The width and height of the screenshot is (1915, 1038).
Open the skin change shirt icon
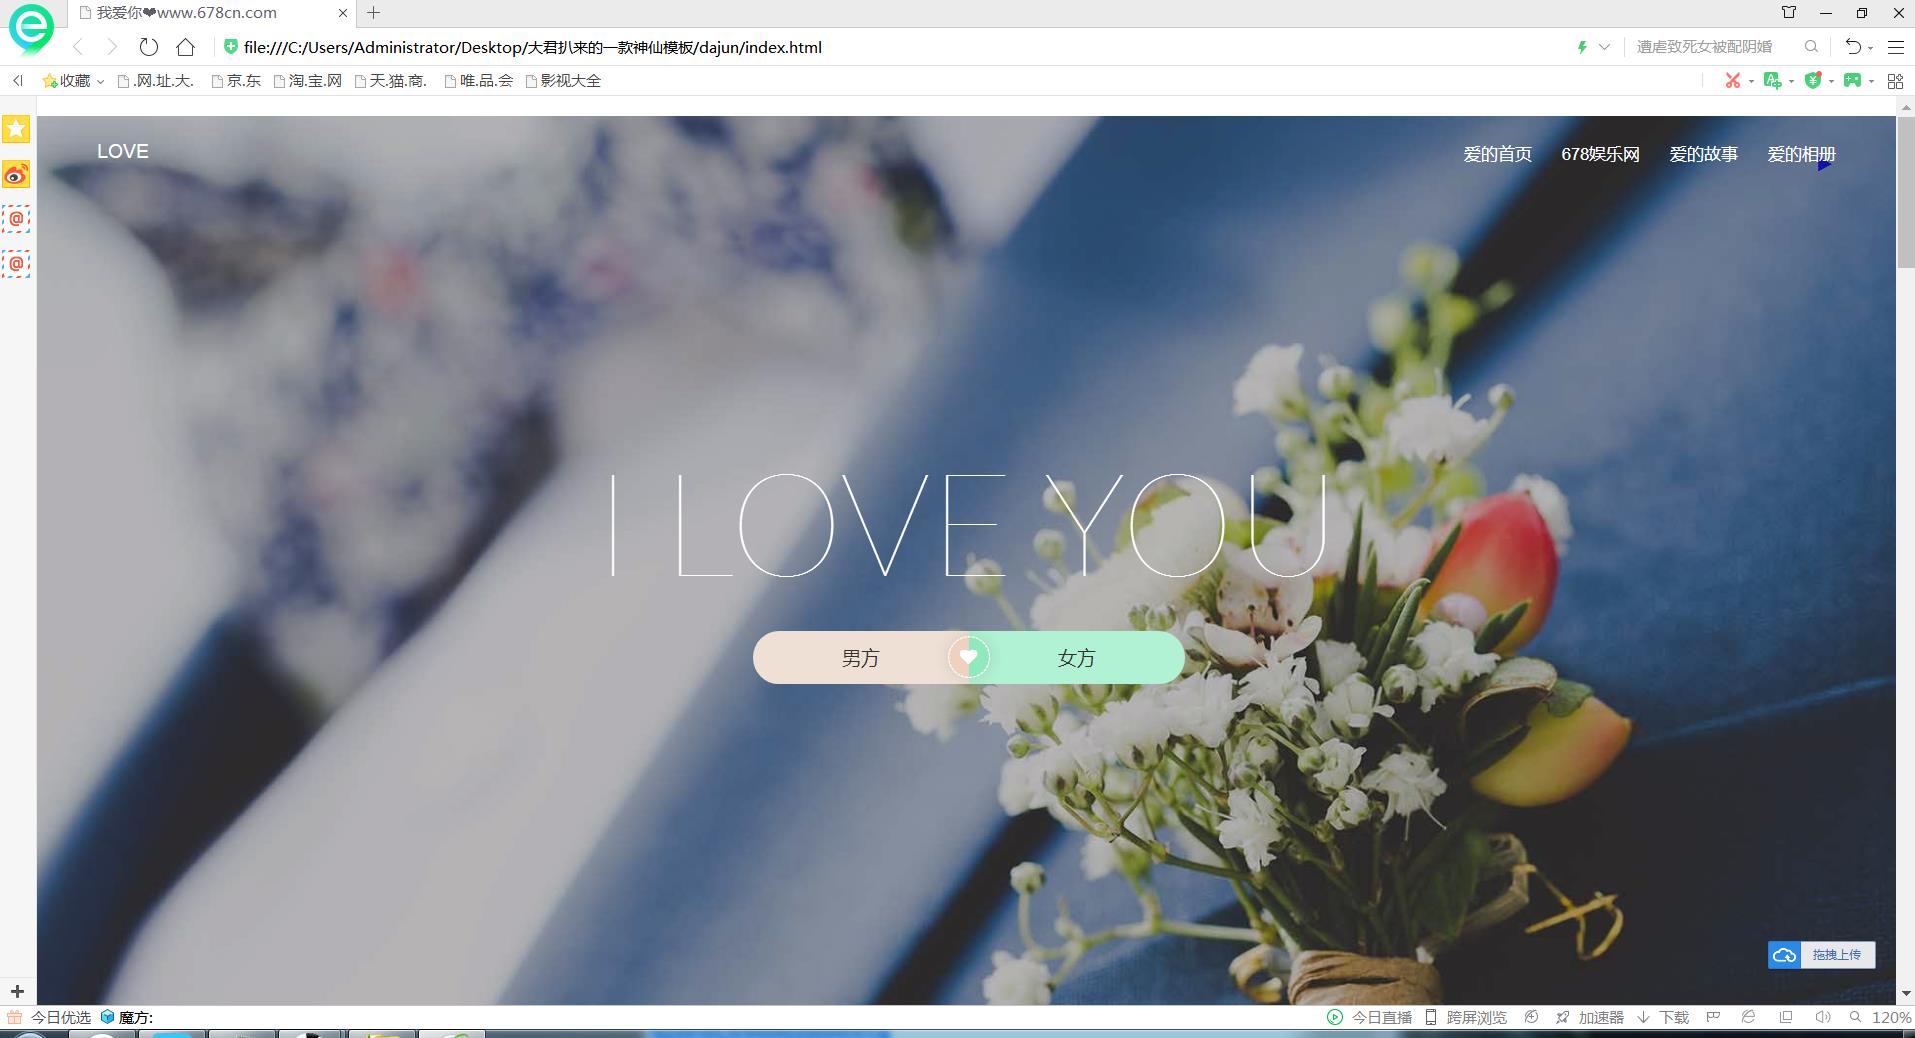pyautogui.click(x=1789, y=12)
